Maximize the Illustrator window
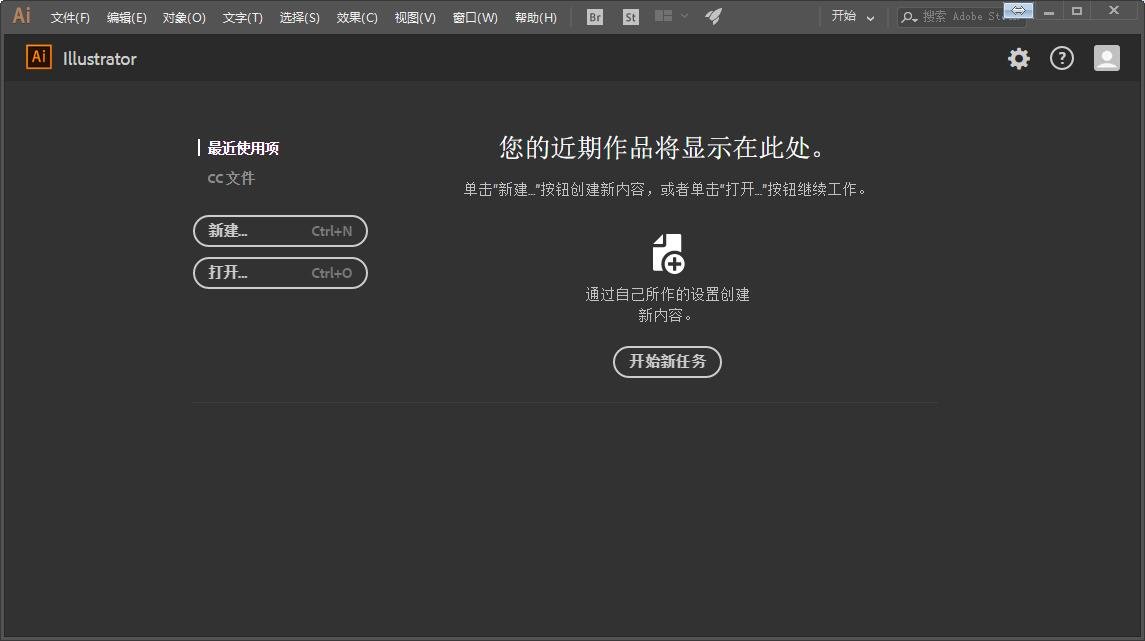Viewport: 1145px width, 641px height. point(1077,11)
